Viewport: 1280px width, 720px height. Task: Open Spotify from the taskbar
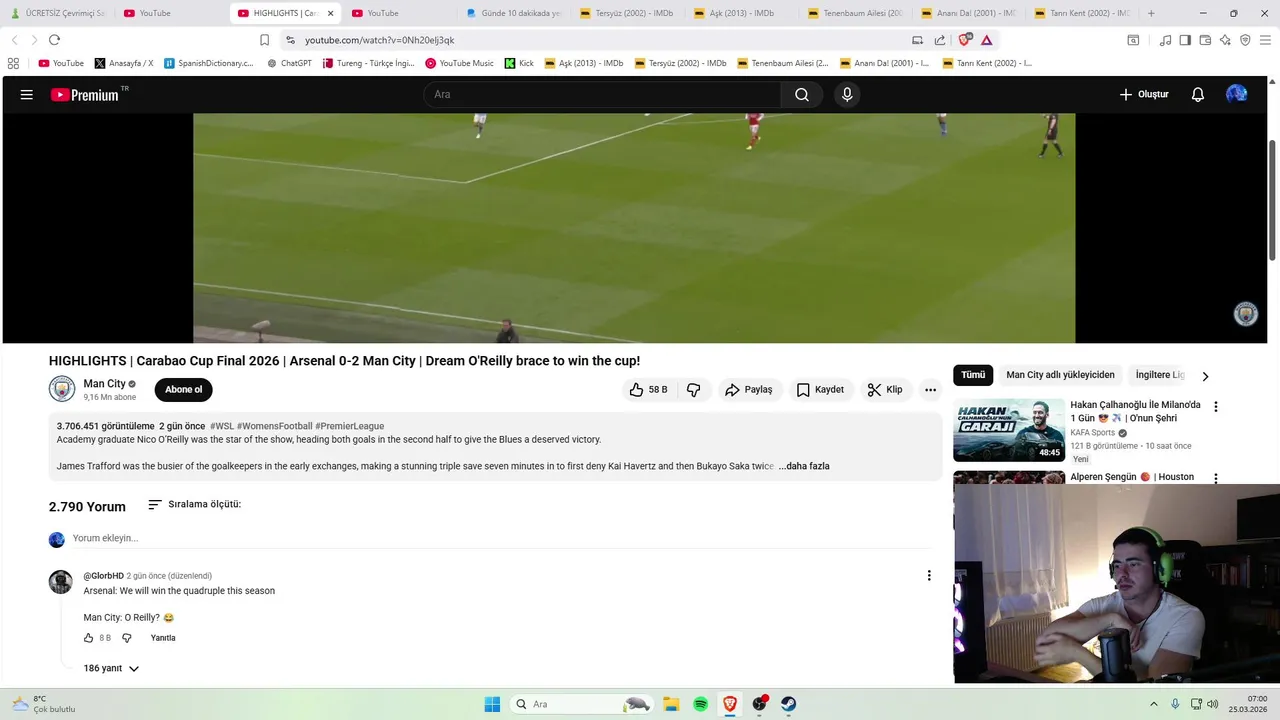tap(700, 704)
